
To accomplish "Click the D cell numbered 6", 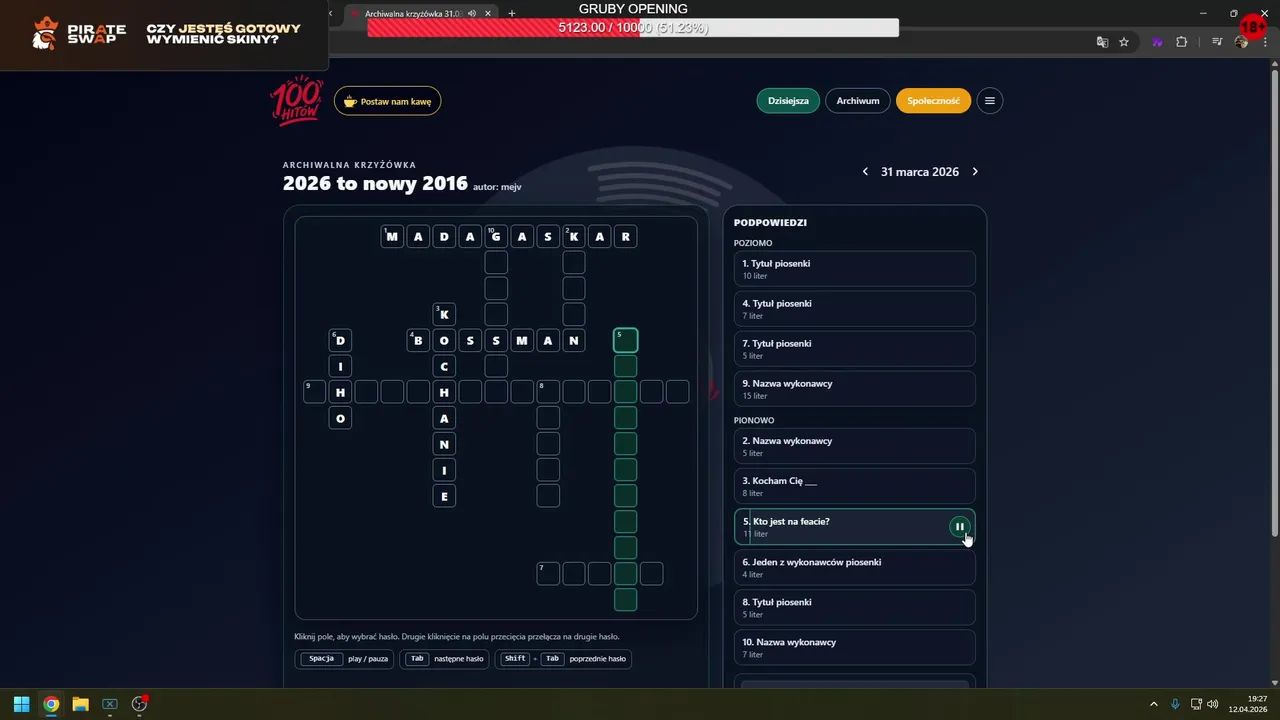I will point(340,340).
